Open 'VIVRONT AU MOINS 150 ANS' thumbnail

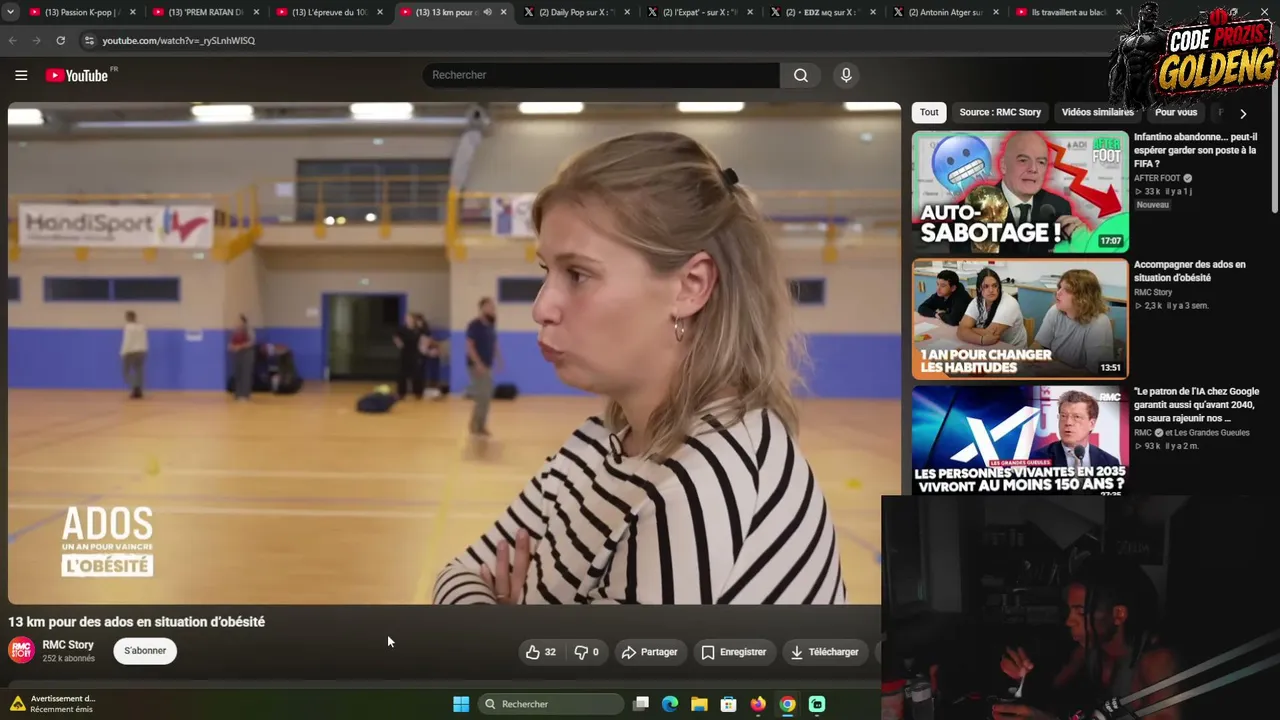(1020, 441)
